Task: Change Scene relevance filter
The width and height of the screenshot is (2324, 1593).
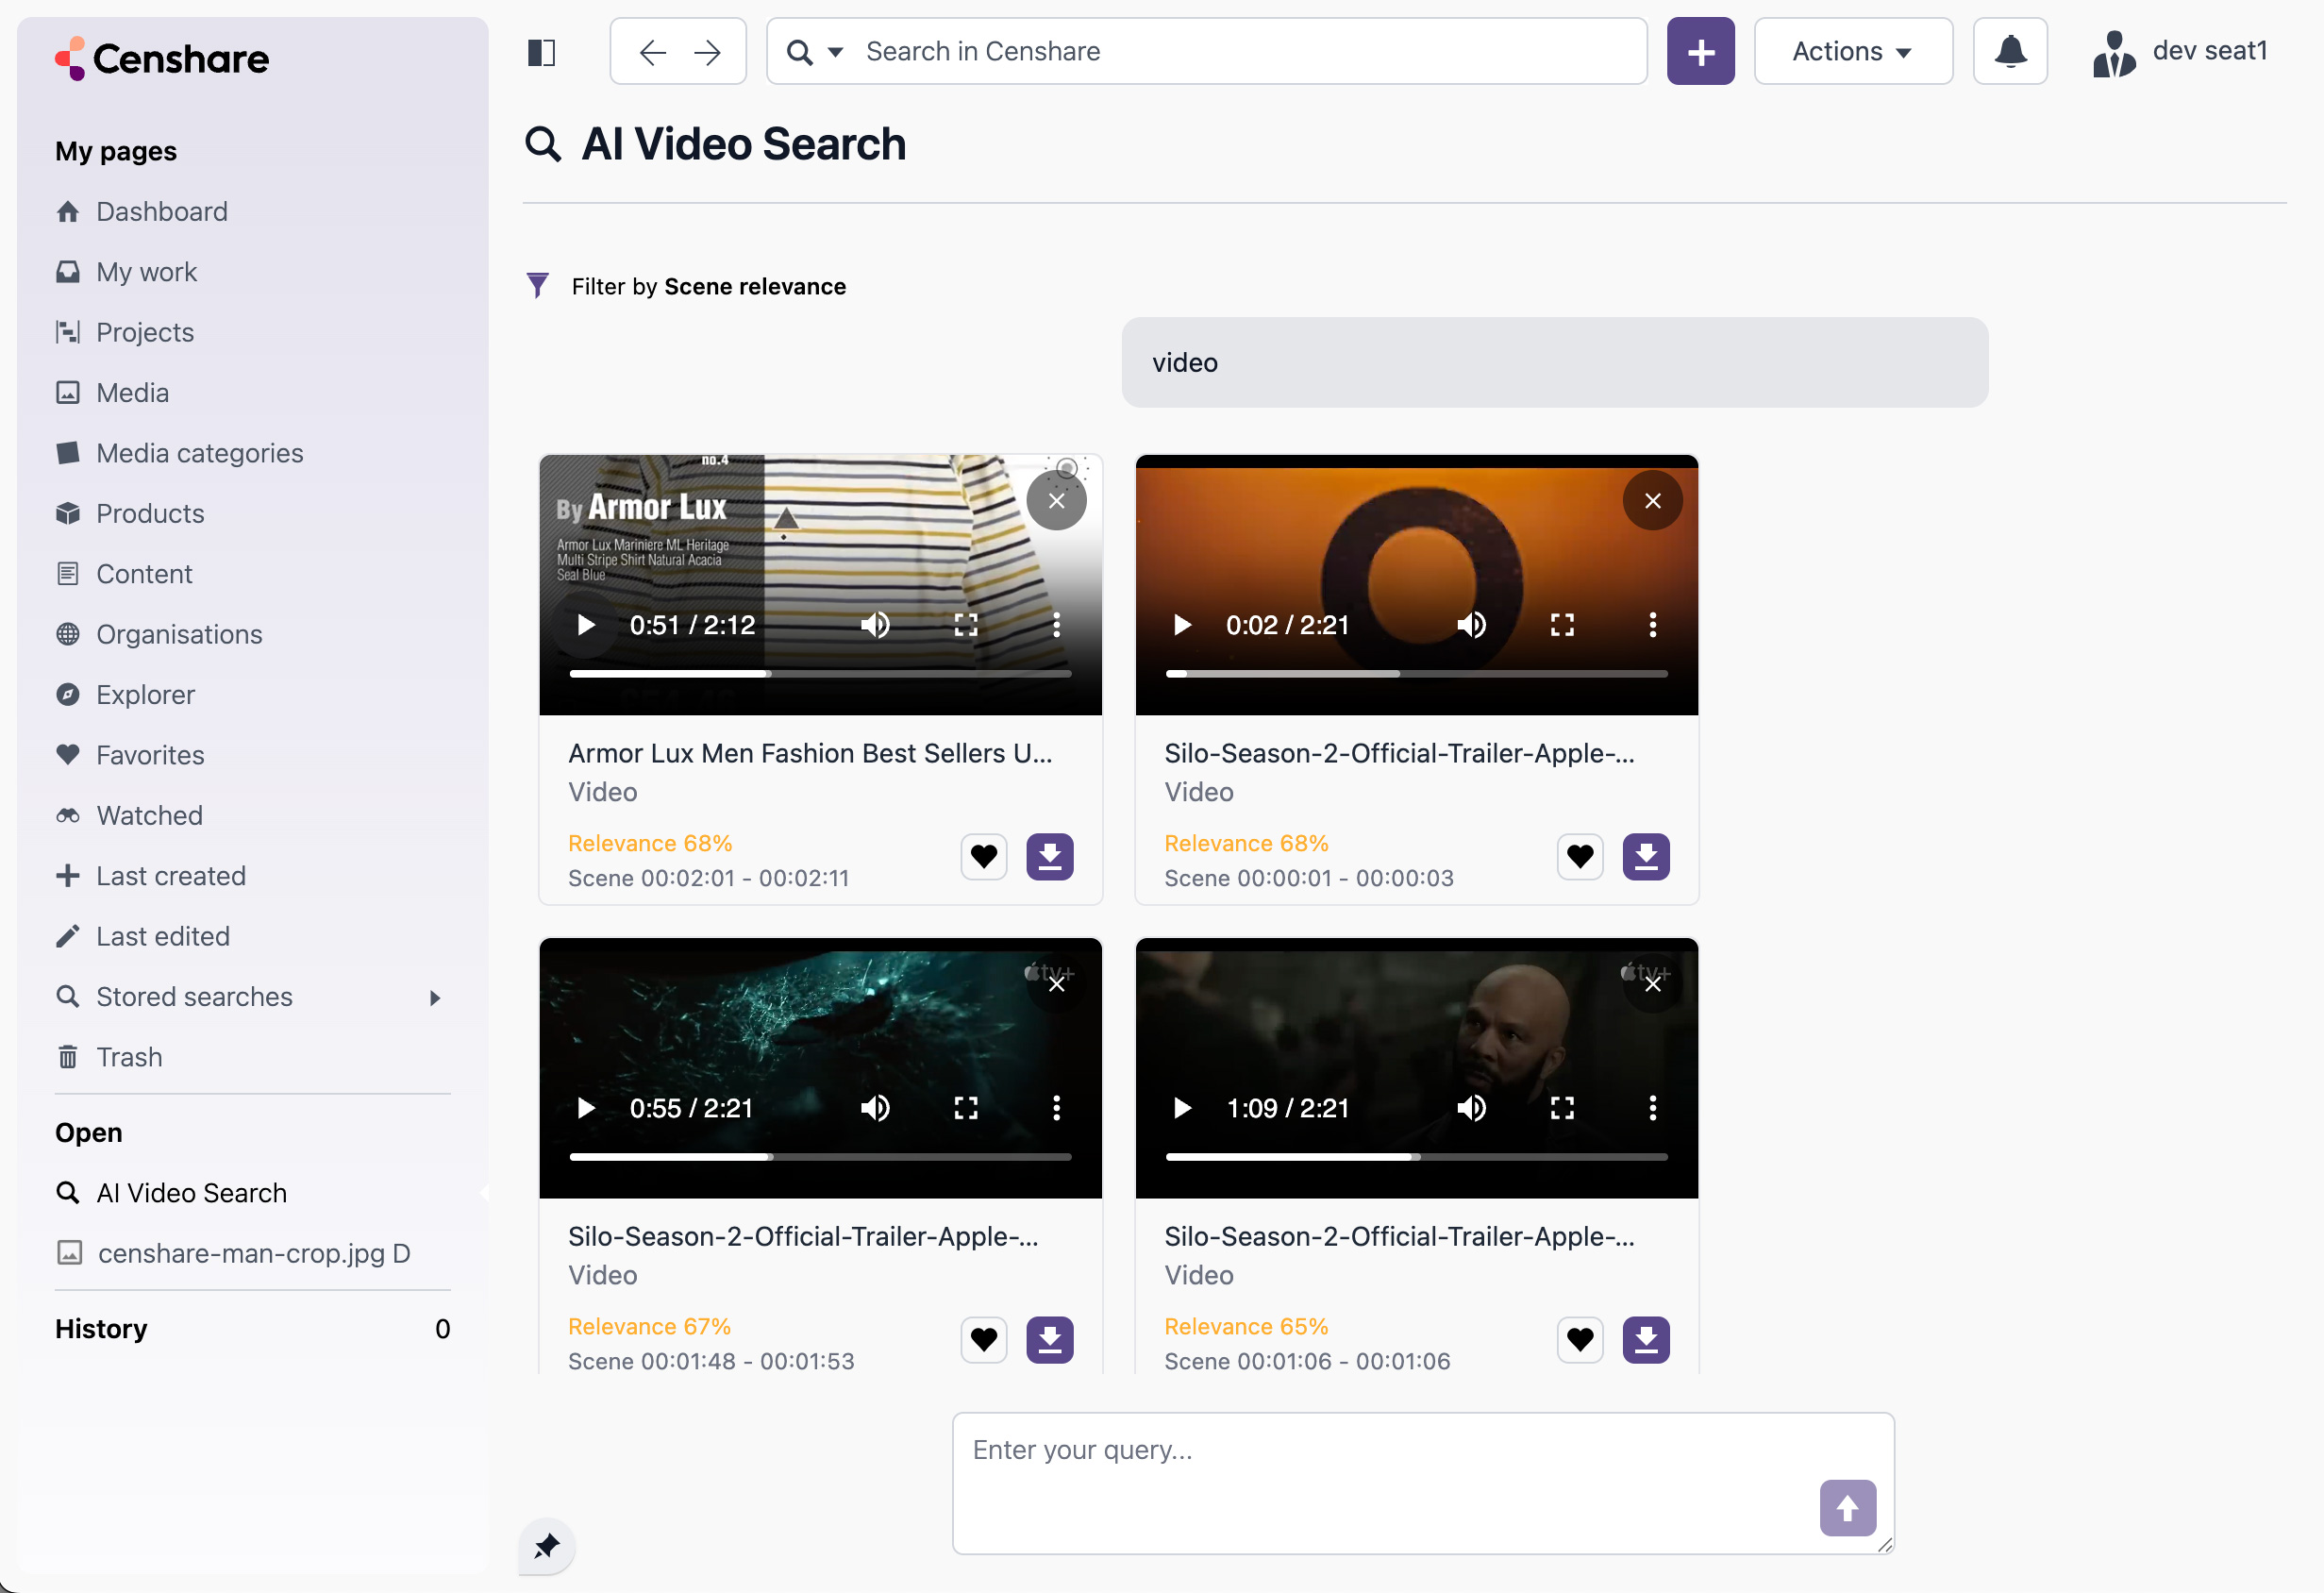Action: (x=754, y=287)
